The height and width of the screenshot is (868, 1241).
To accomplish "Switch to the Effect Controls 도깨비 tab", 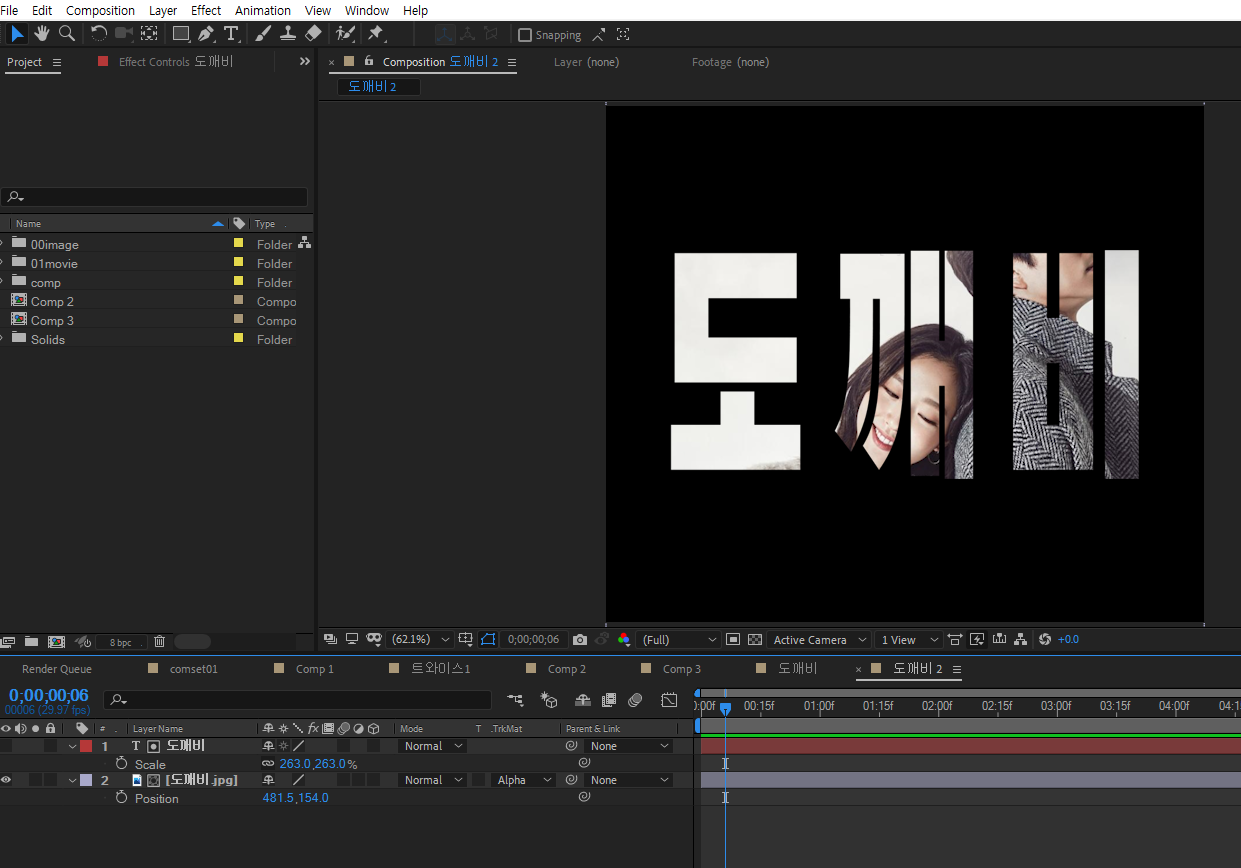I will pos(176,62).
